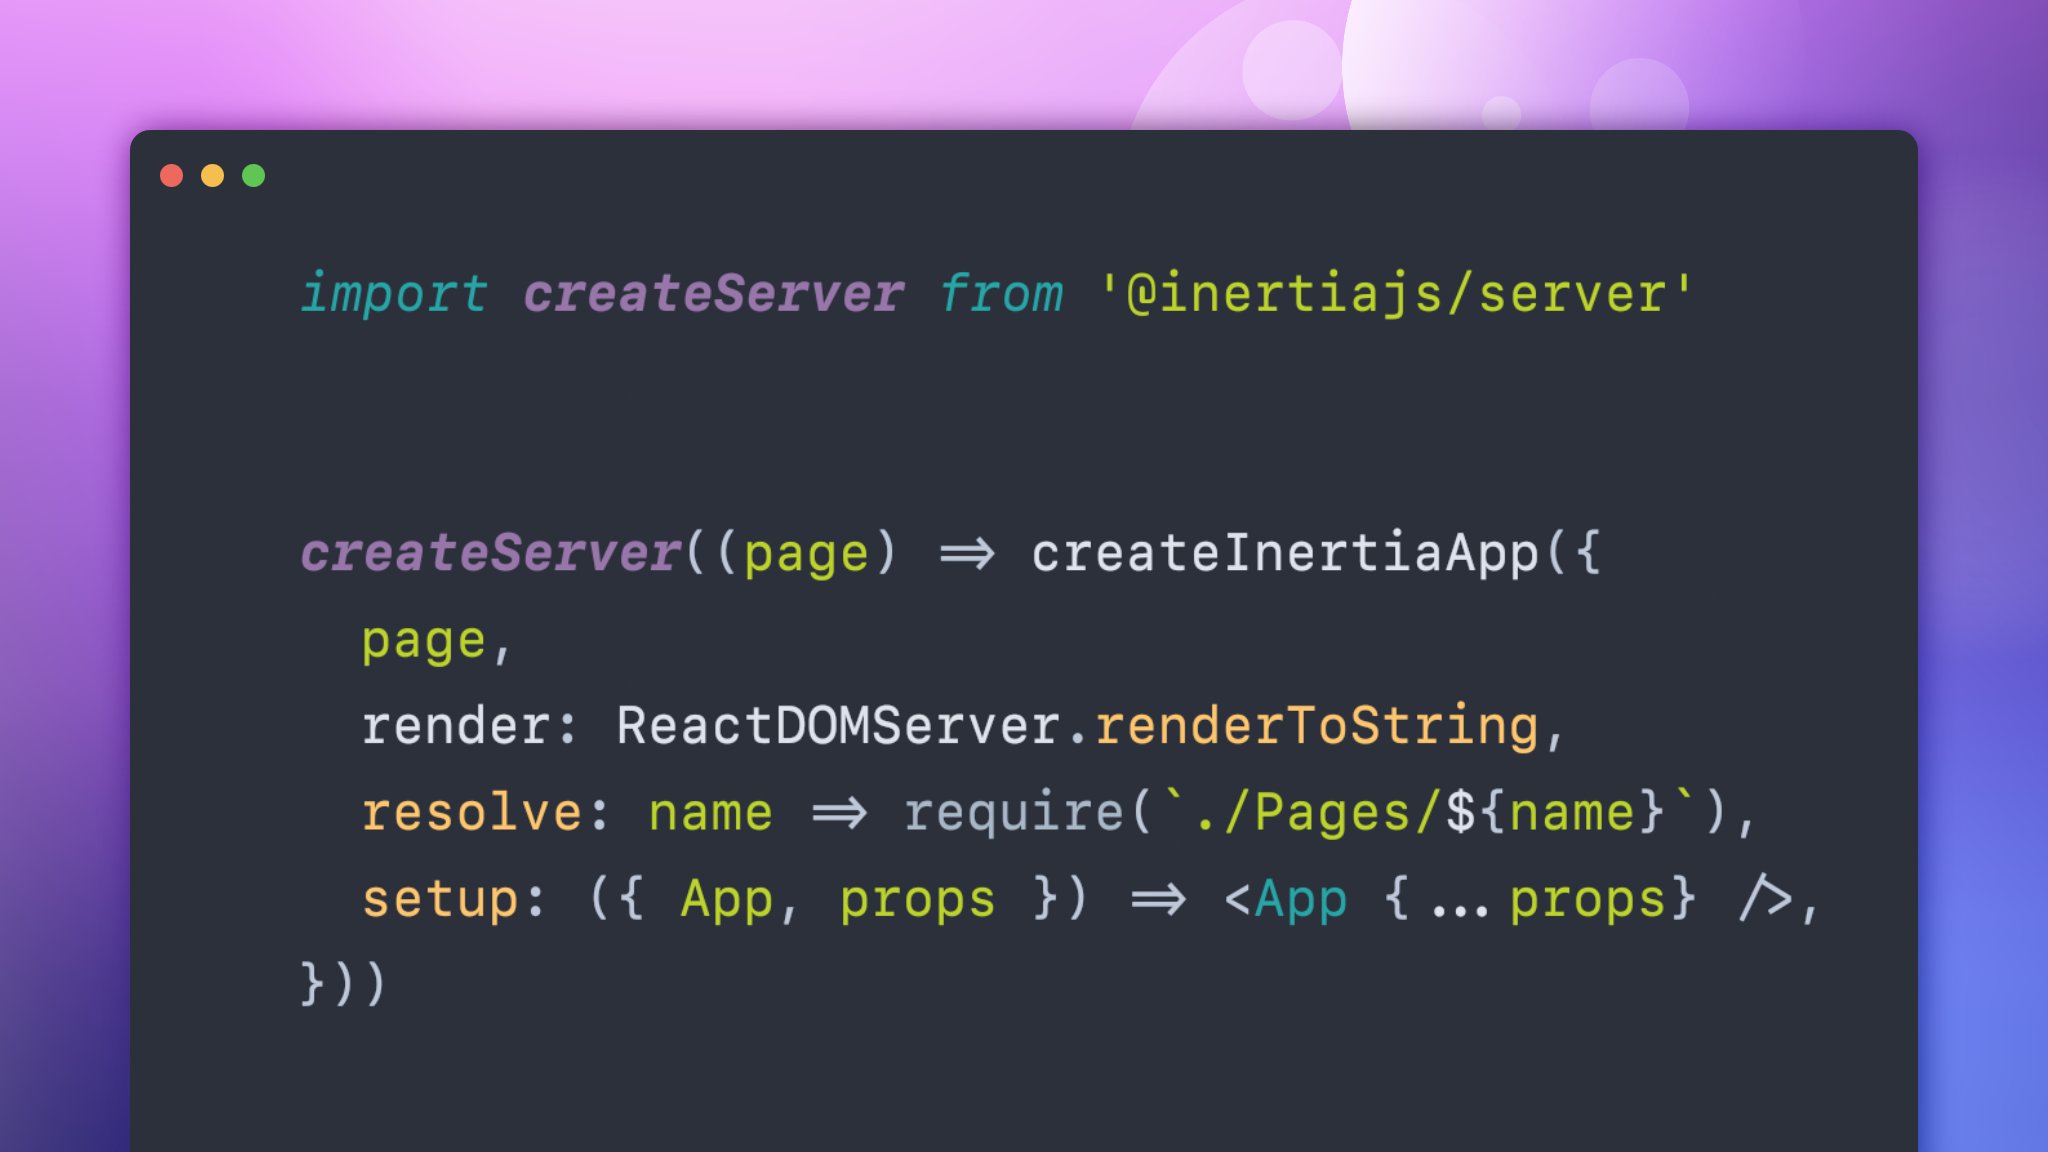Select the renderToString method name

(x=1320, y=725)
